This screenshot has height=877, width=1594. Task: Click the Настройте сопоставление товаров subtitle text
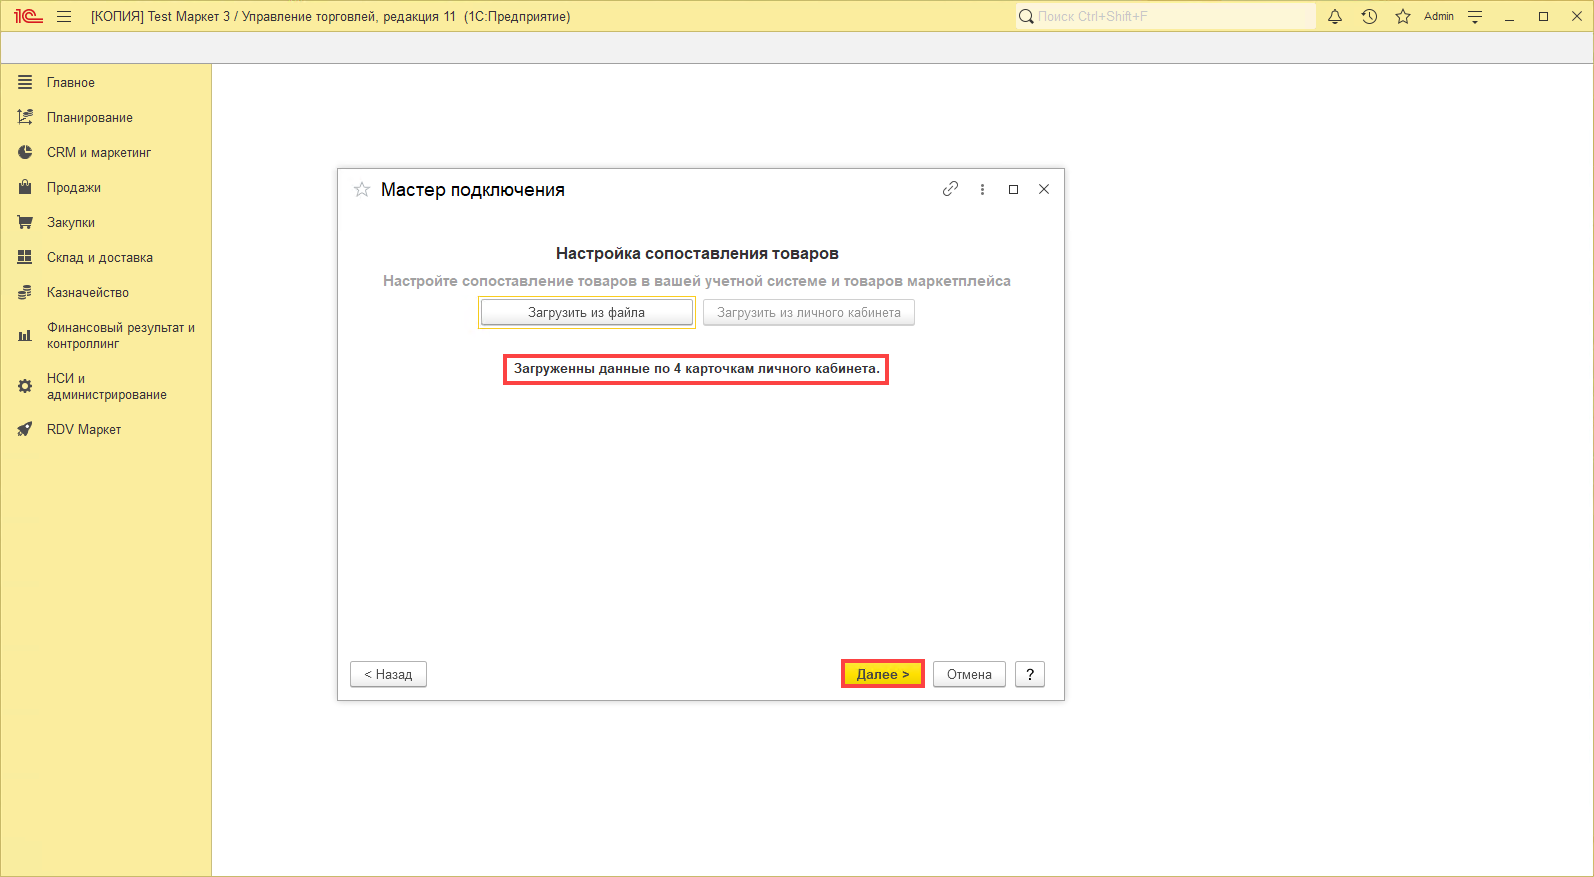pos(697,281)
